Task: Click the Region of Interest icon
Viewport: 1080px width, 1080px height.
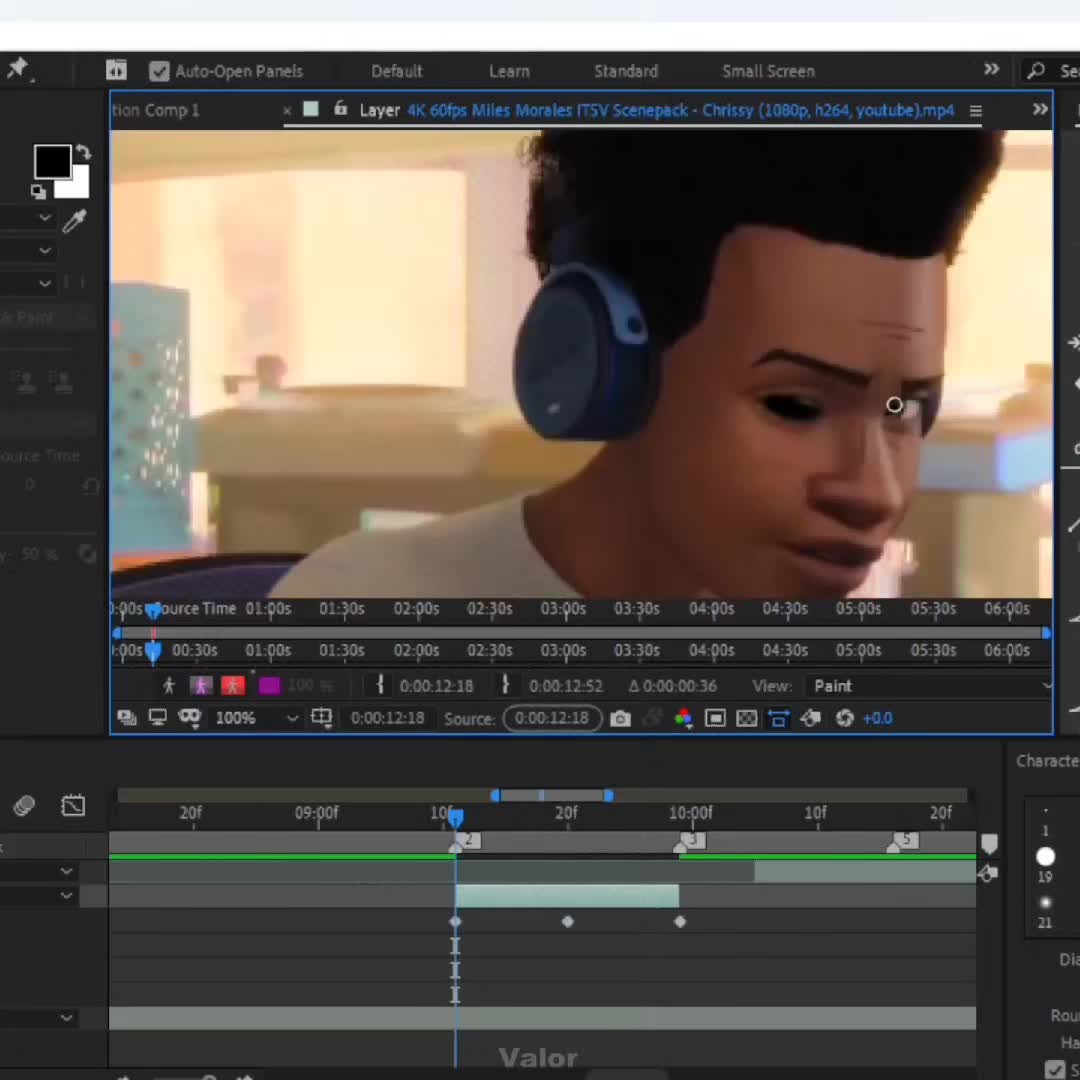Action: click(x=715, y=718)
